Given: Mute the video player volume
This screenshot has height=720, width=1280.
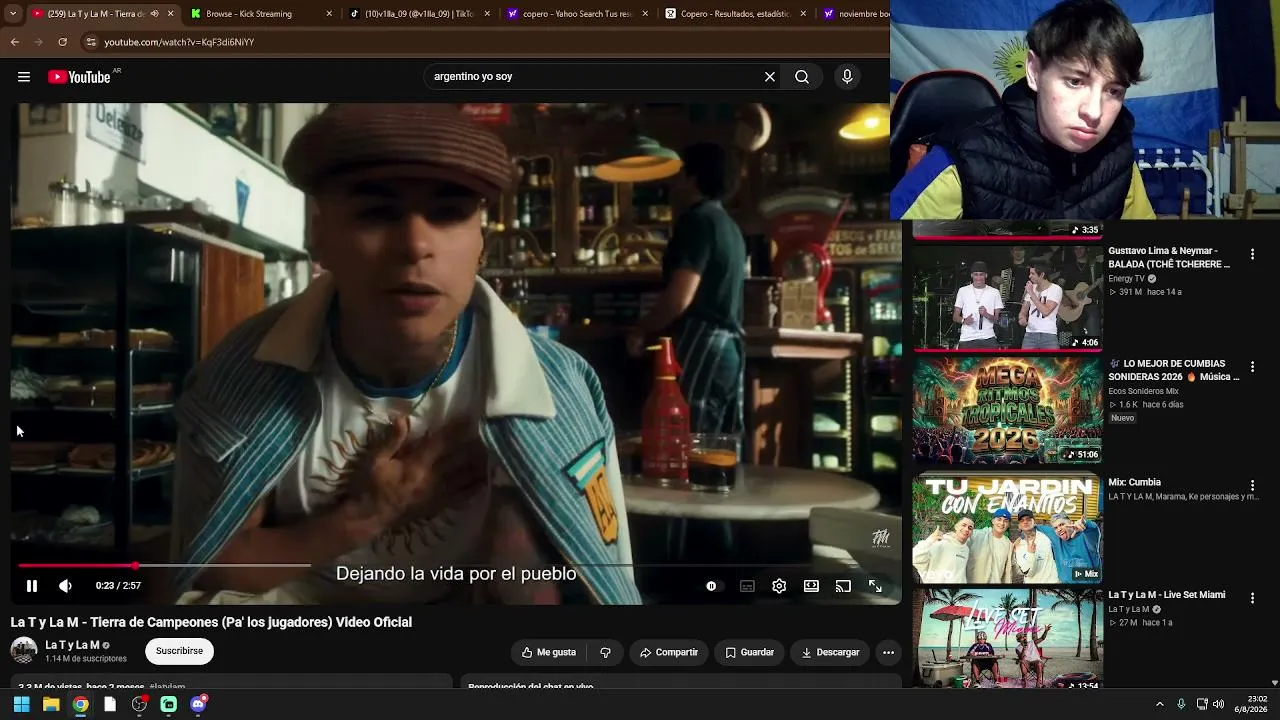Looking at the screenshot, I should point(65,586).
